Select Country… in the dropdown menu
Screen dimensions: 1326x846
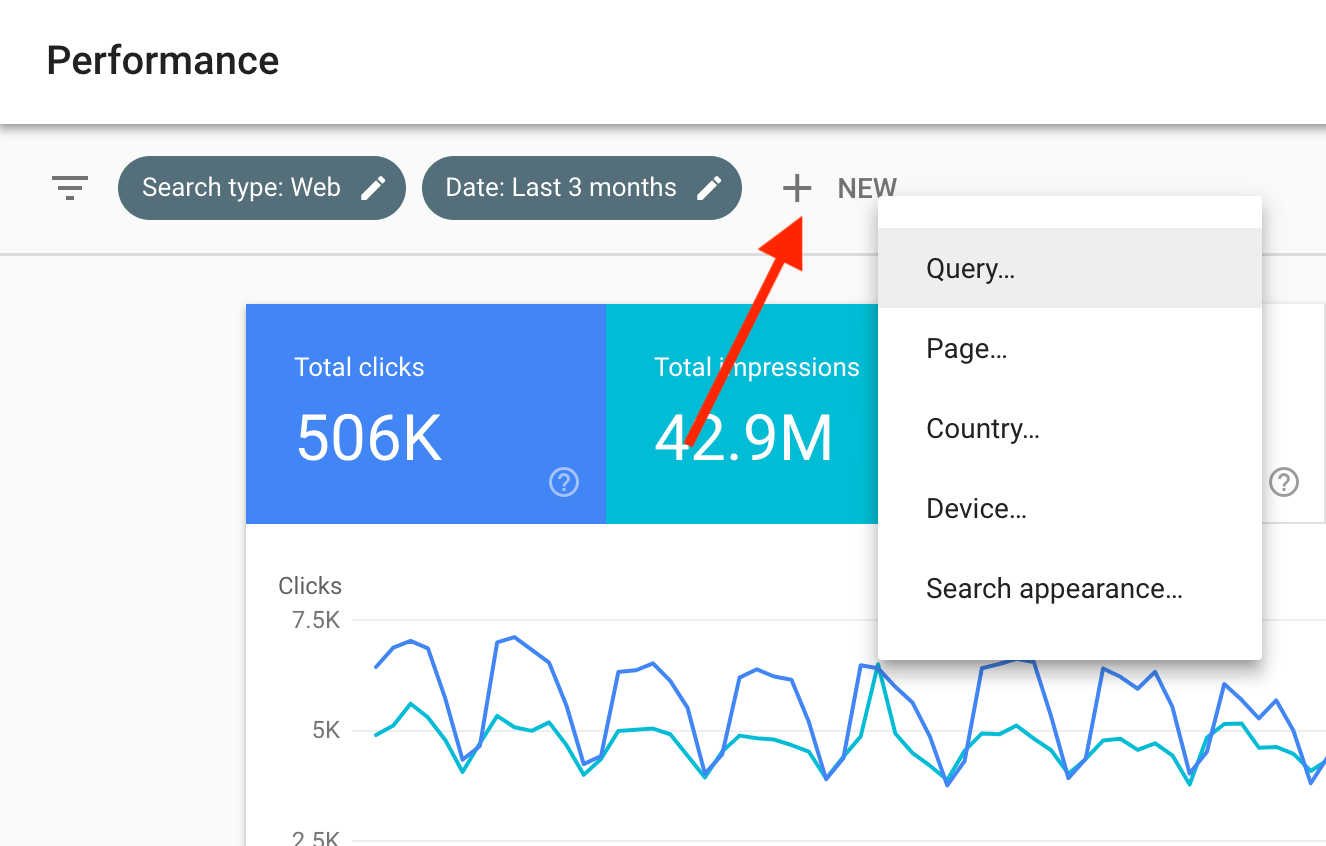pos(1070,428)
